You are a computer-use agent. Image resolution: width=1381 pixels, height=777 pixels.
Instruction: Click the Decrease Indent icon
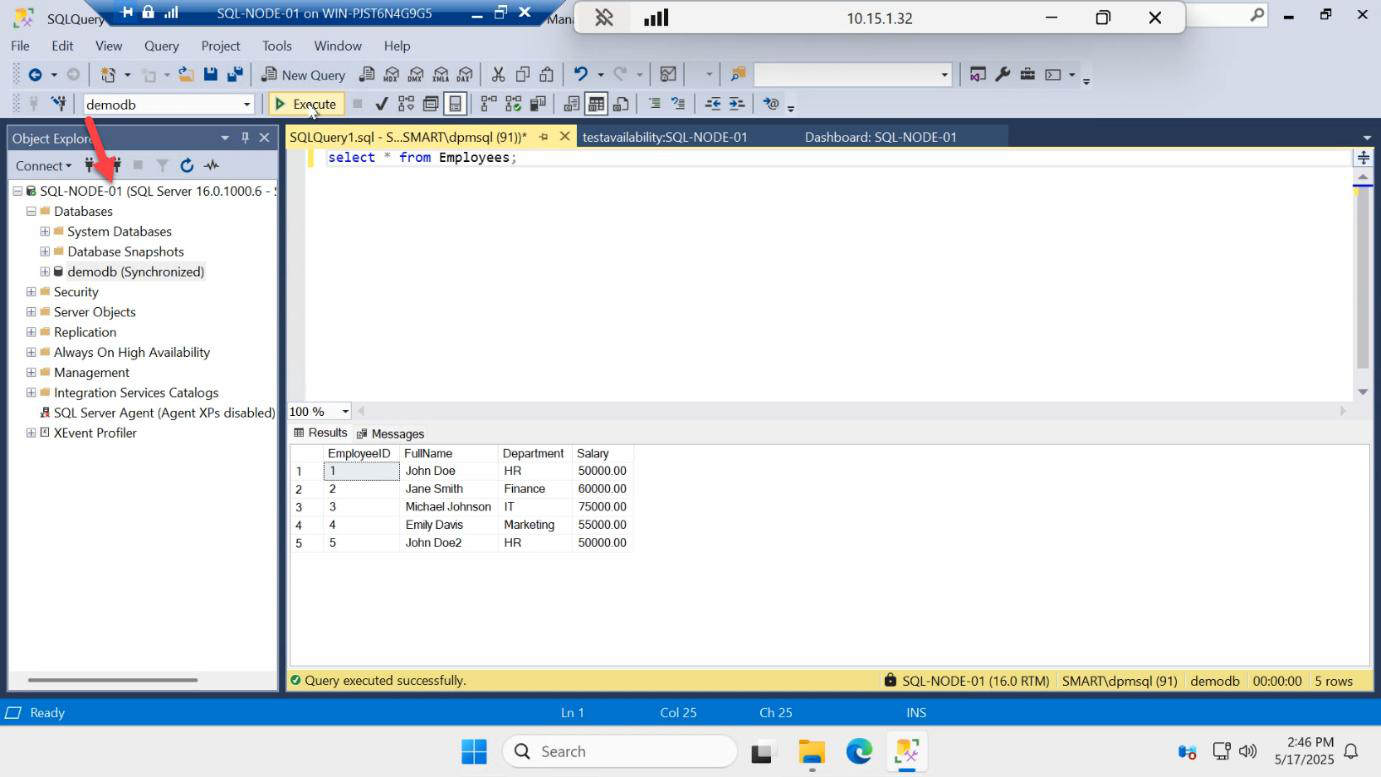coord(712,104)
